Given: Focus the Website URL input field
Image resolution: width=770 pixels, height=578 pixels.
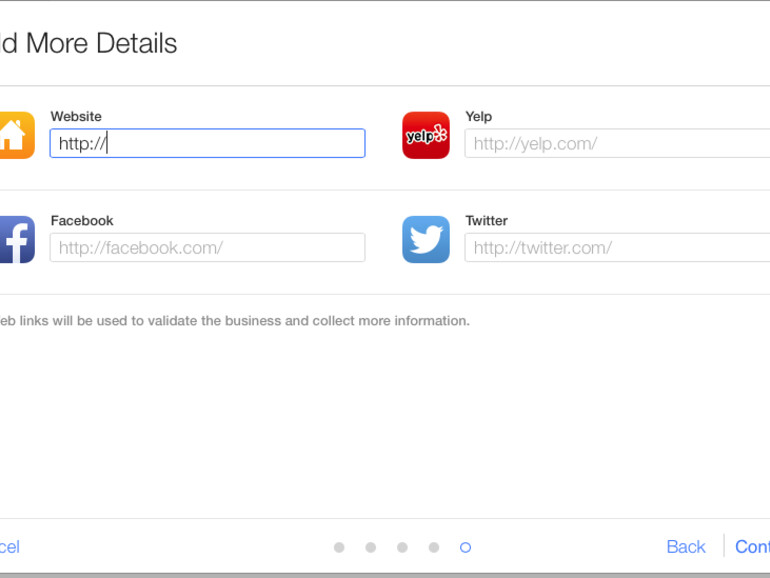Looking at the screenshot, I should point(207,143).
